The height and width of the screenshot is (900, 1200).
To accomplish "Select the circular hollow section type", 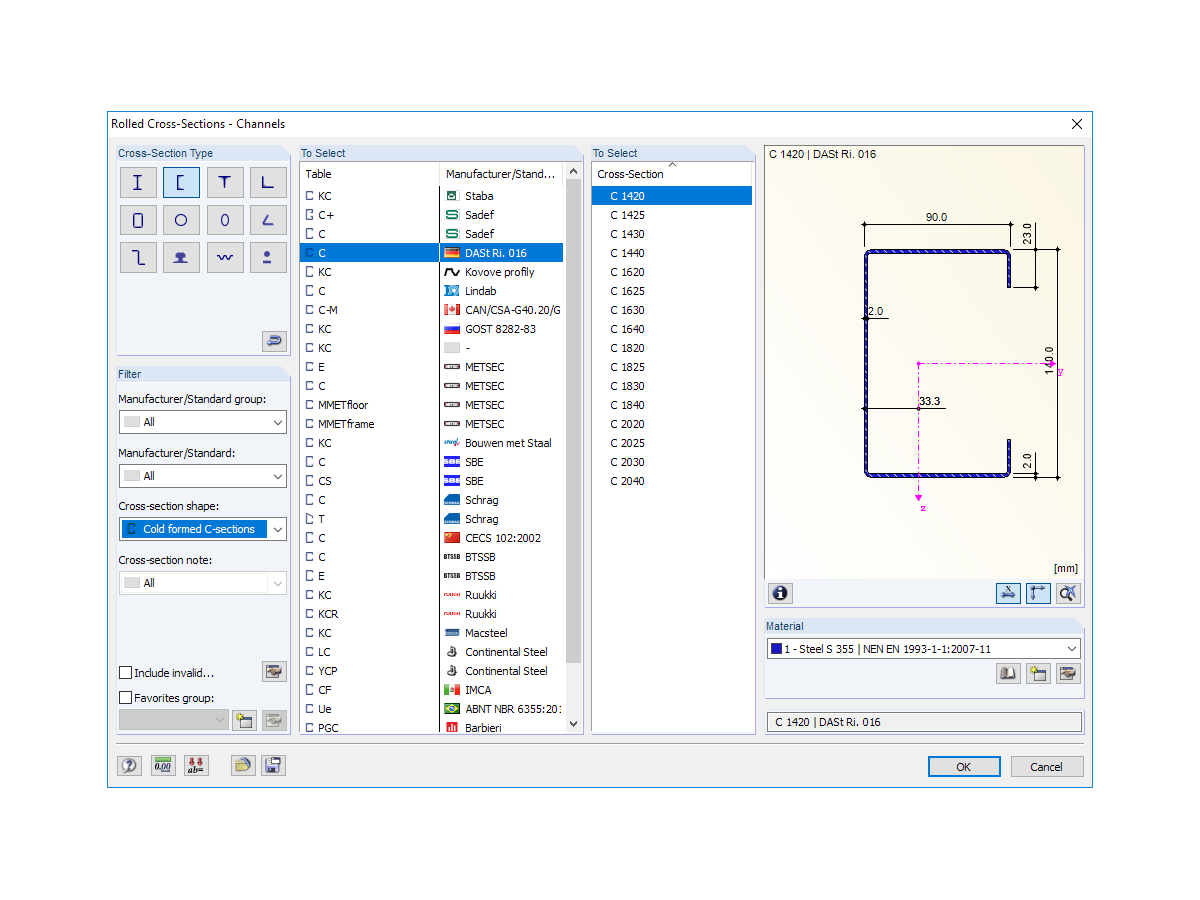I will coord(181,220).
